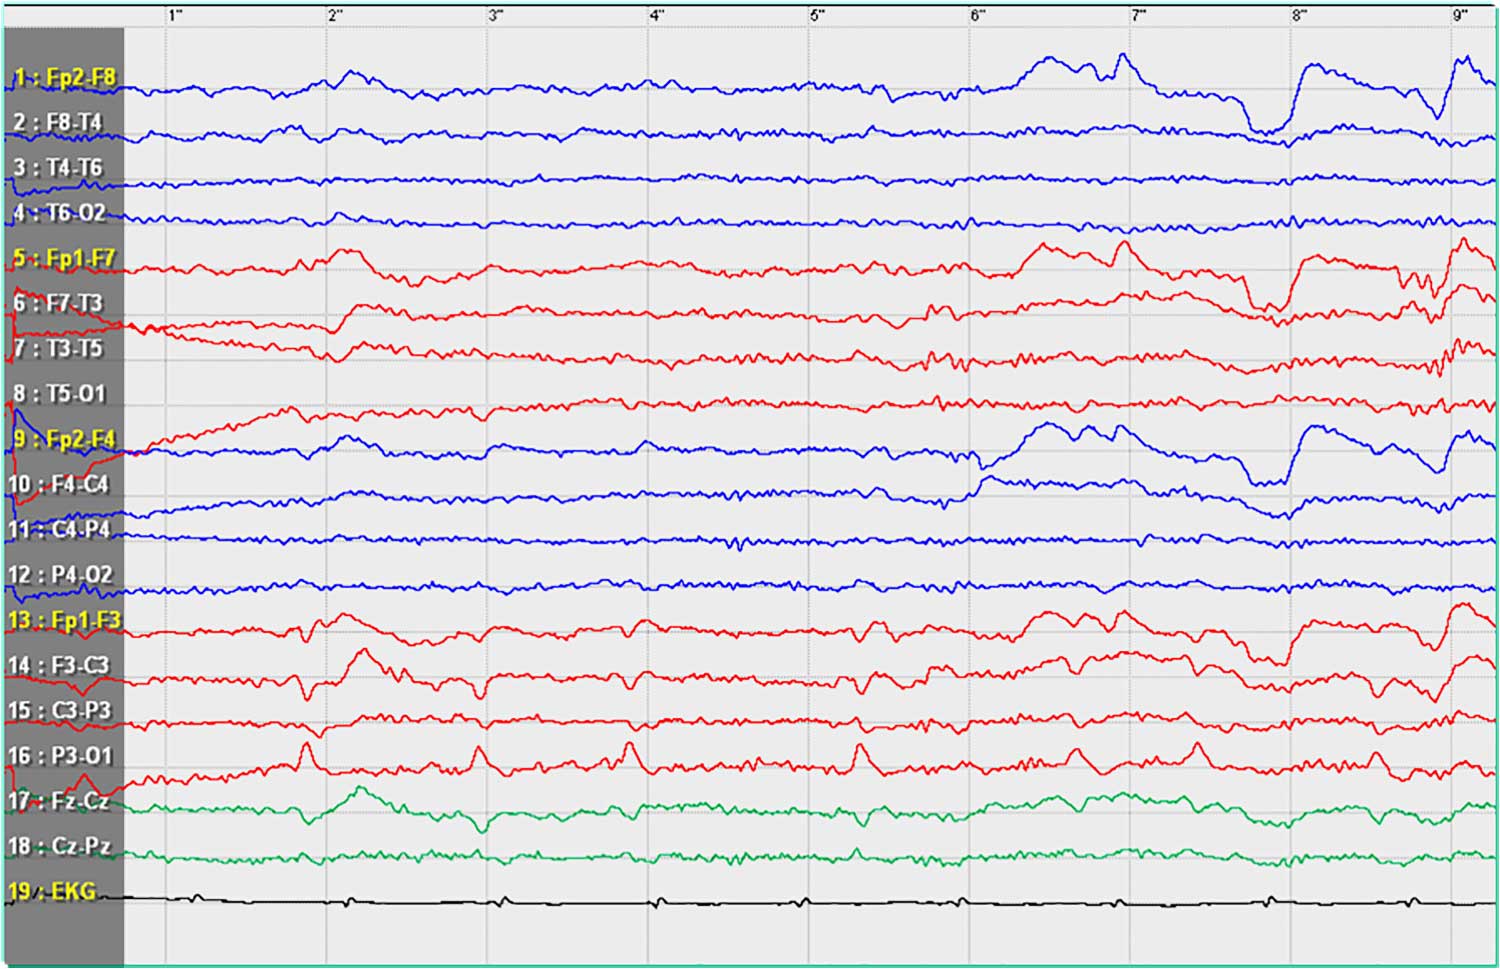Select the highlighted Fp1-F7 channel label
Screen dimensions: 1500x969
tap(64, 258)
